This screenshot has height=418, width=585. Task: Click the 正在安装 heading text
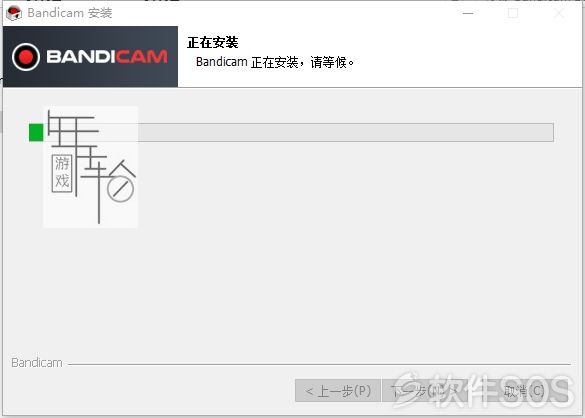(213, 43)
